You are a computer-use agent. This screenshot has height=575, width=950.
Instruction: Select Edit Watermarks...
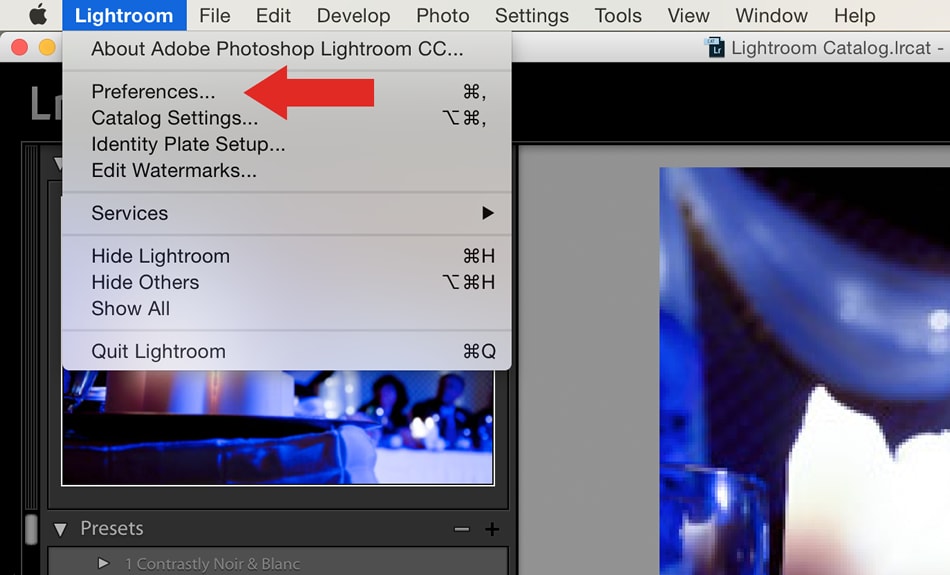(x=287, y=170)
